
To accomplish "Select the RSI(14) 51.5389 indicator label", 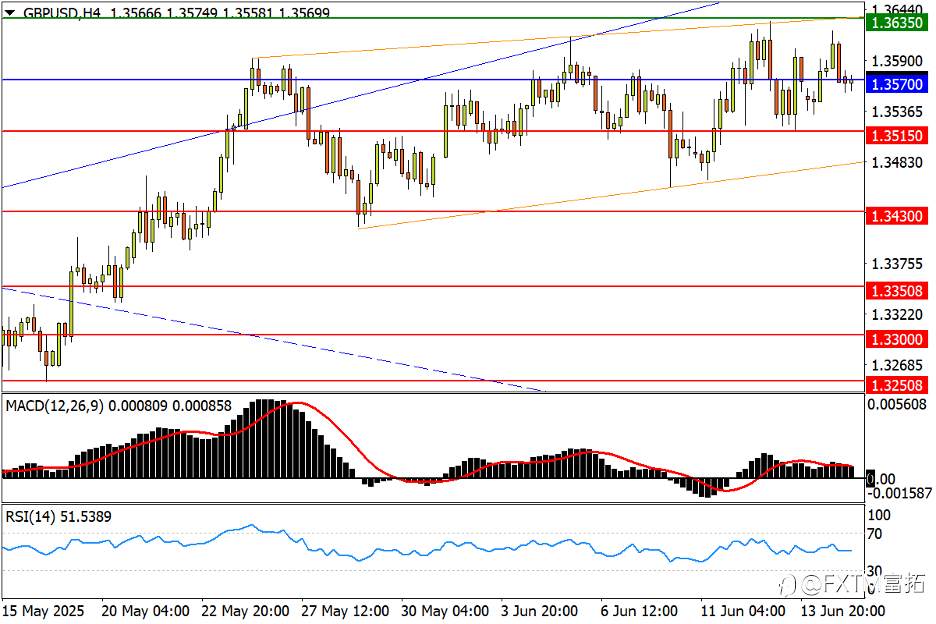I will (58, 517).
